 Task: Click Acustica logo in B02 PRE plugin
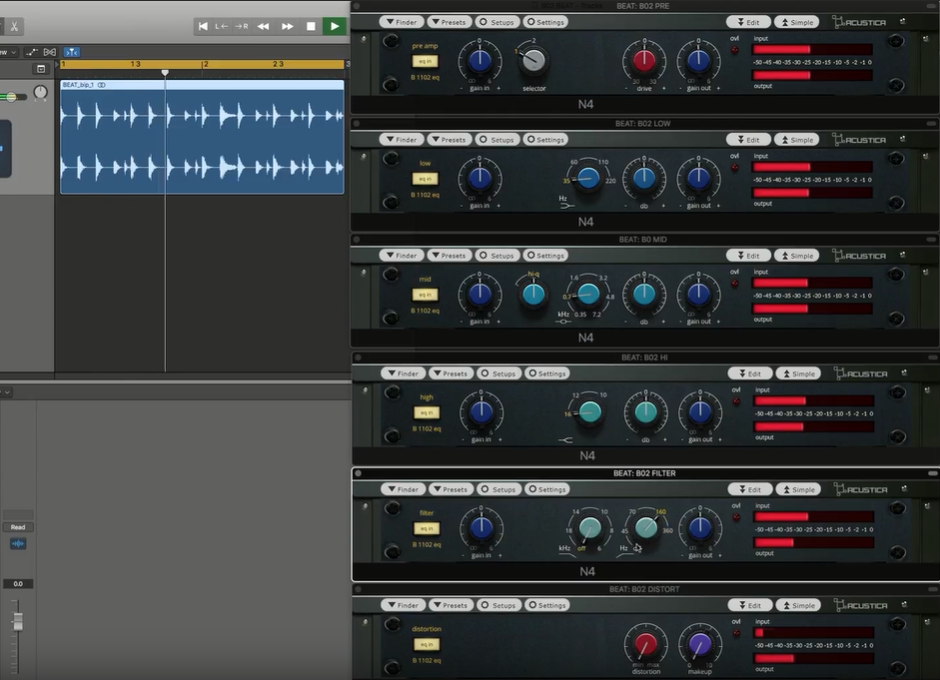pos(859,22)
